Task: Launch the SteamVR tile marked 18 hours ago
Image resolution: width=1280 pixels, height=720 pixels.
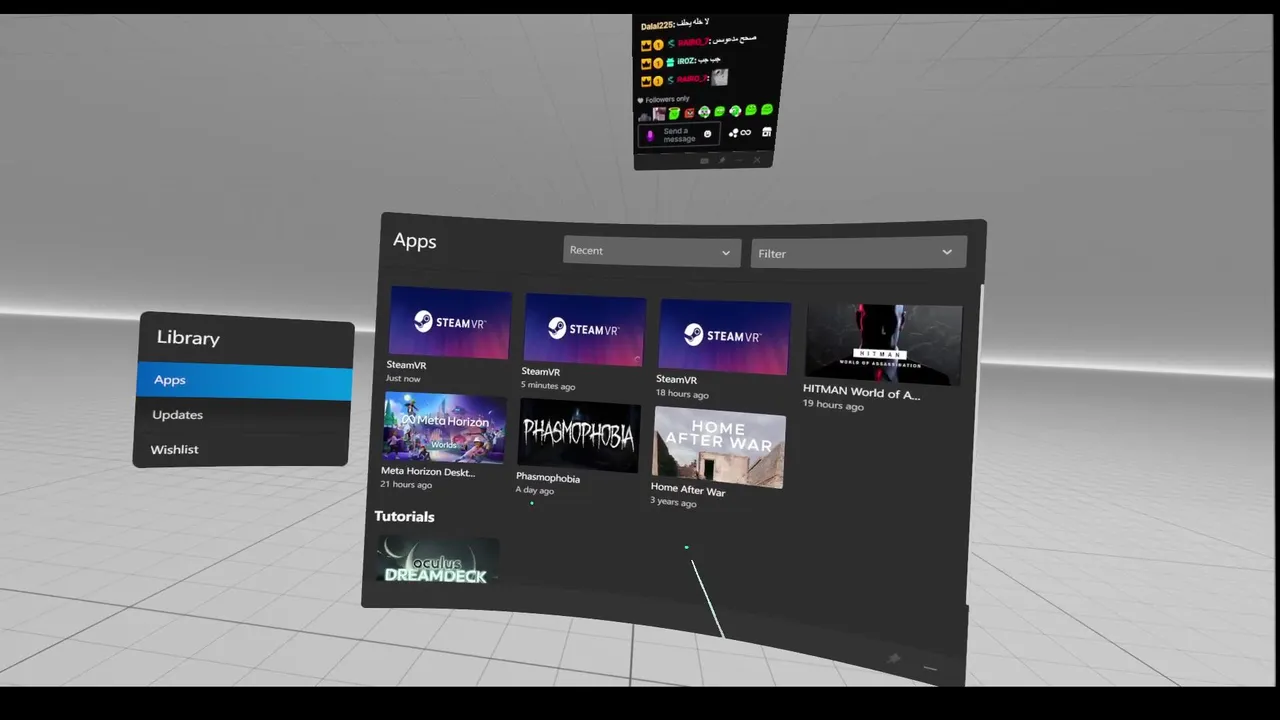Action: [x=724, y=337]
